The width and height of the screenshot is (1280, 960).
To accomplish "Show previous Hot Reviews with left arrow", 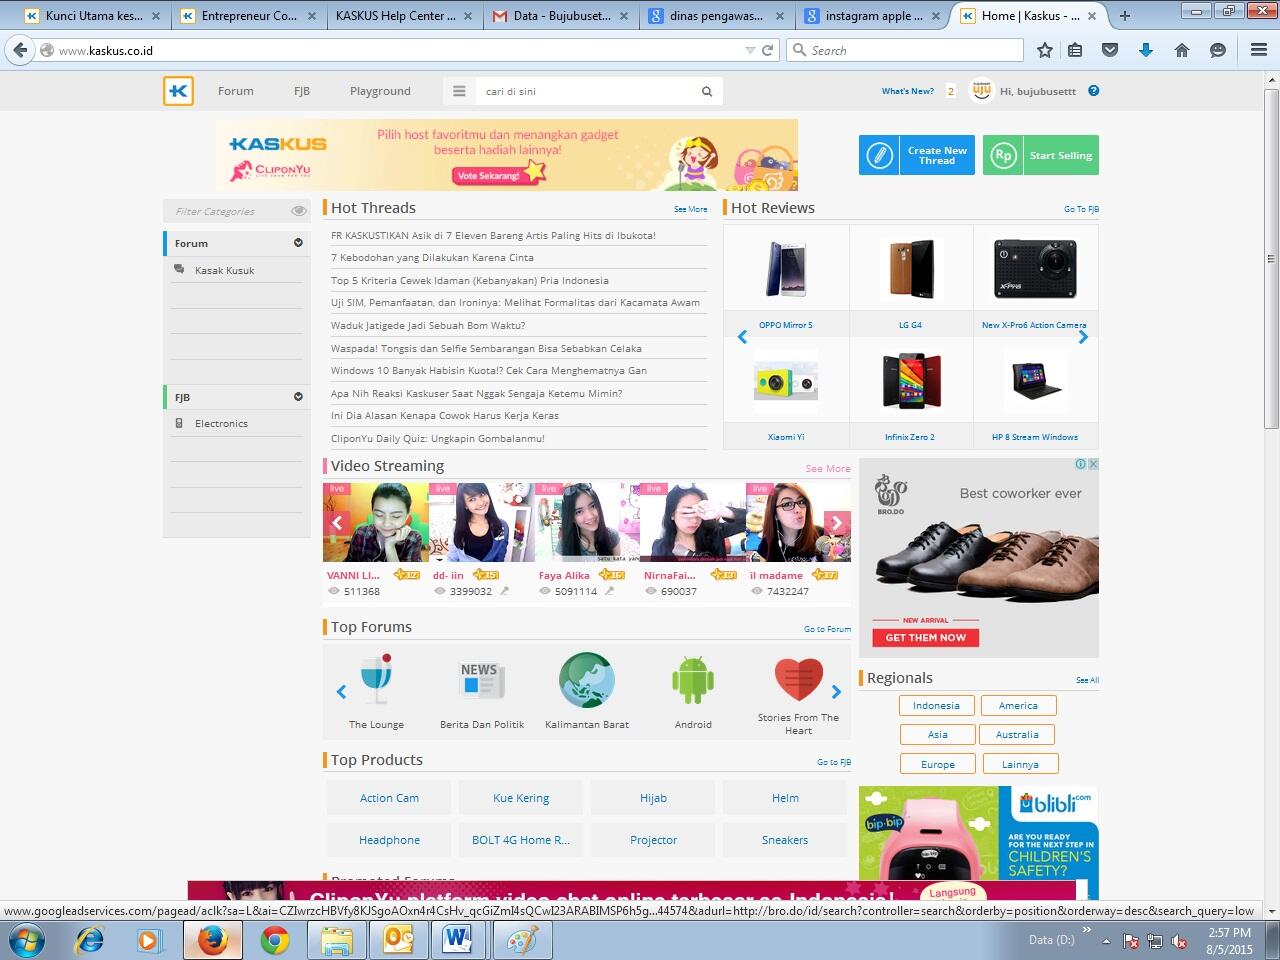I will pyautogui.click(x=742, y=338).
